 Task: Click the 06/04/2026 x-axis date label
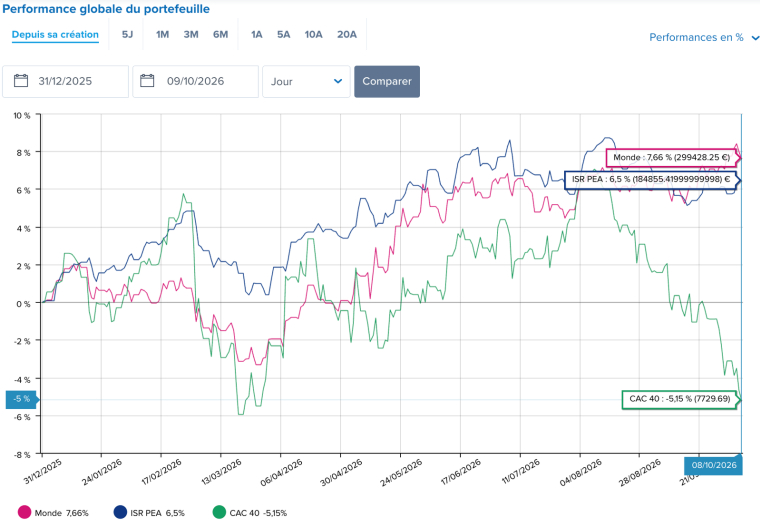[x=282, y=472]
